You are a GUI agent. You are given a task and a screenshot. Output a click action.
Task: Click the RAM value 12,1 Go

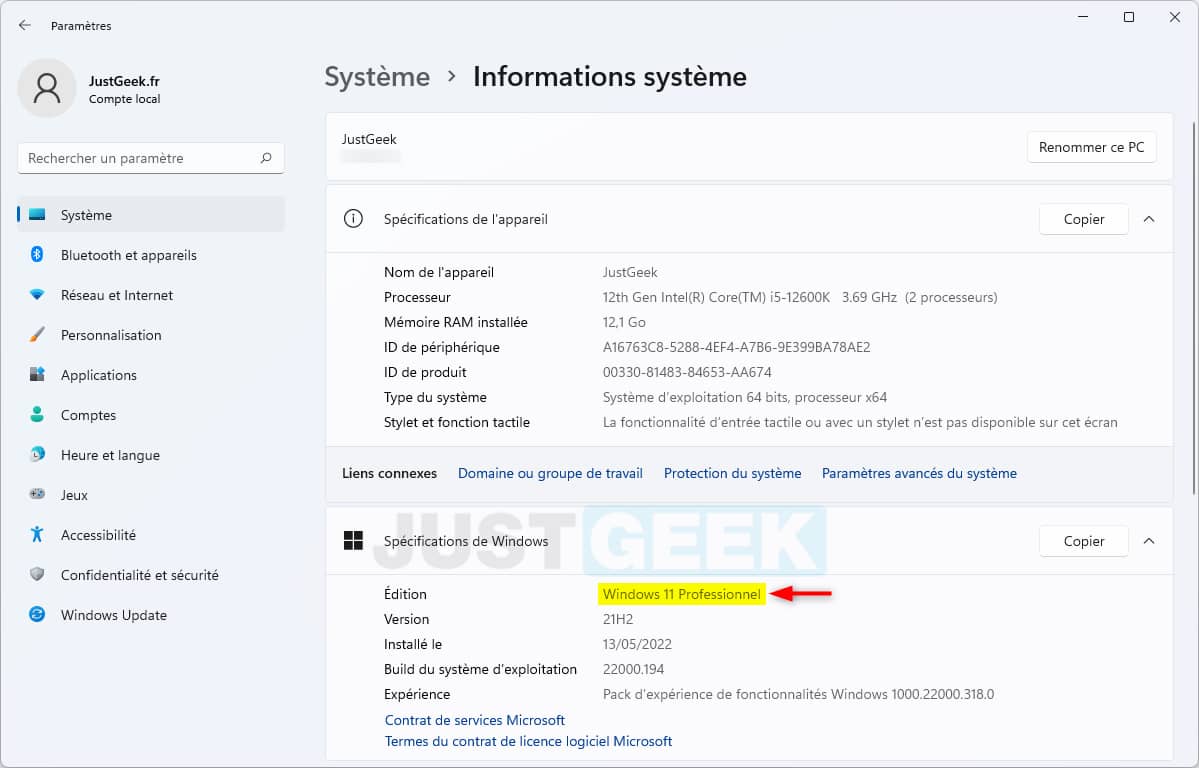624,322
